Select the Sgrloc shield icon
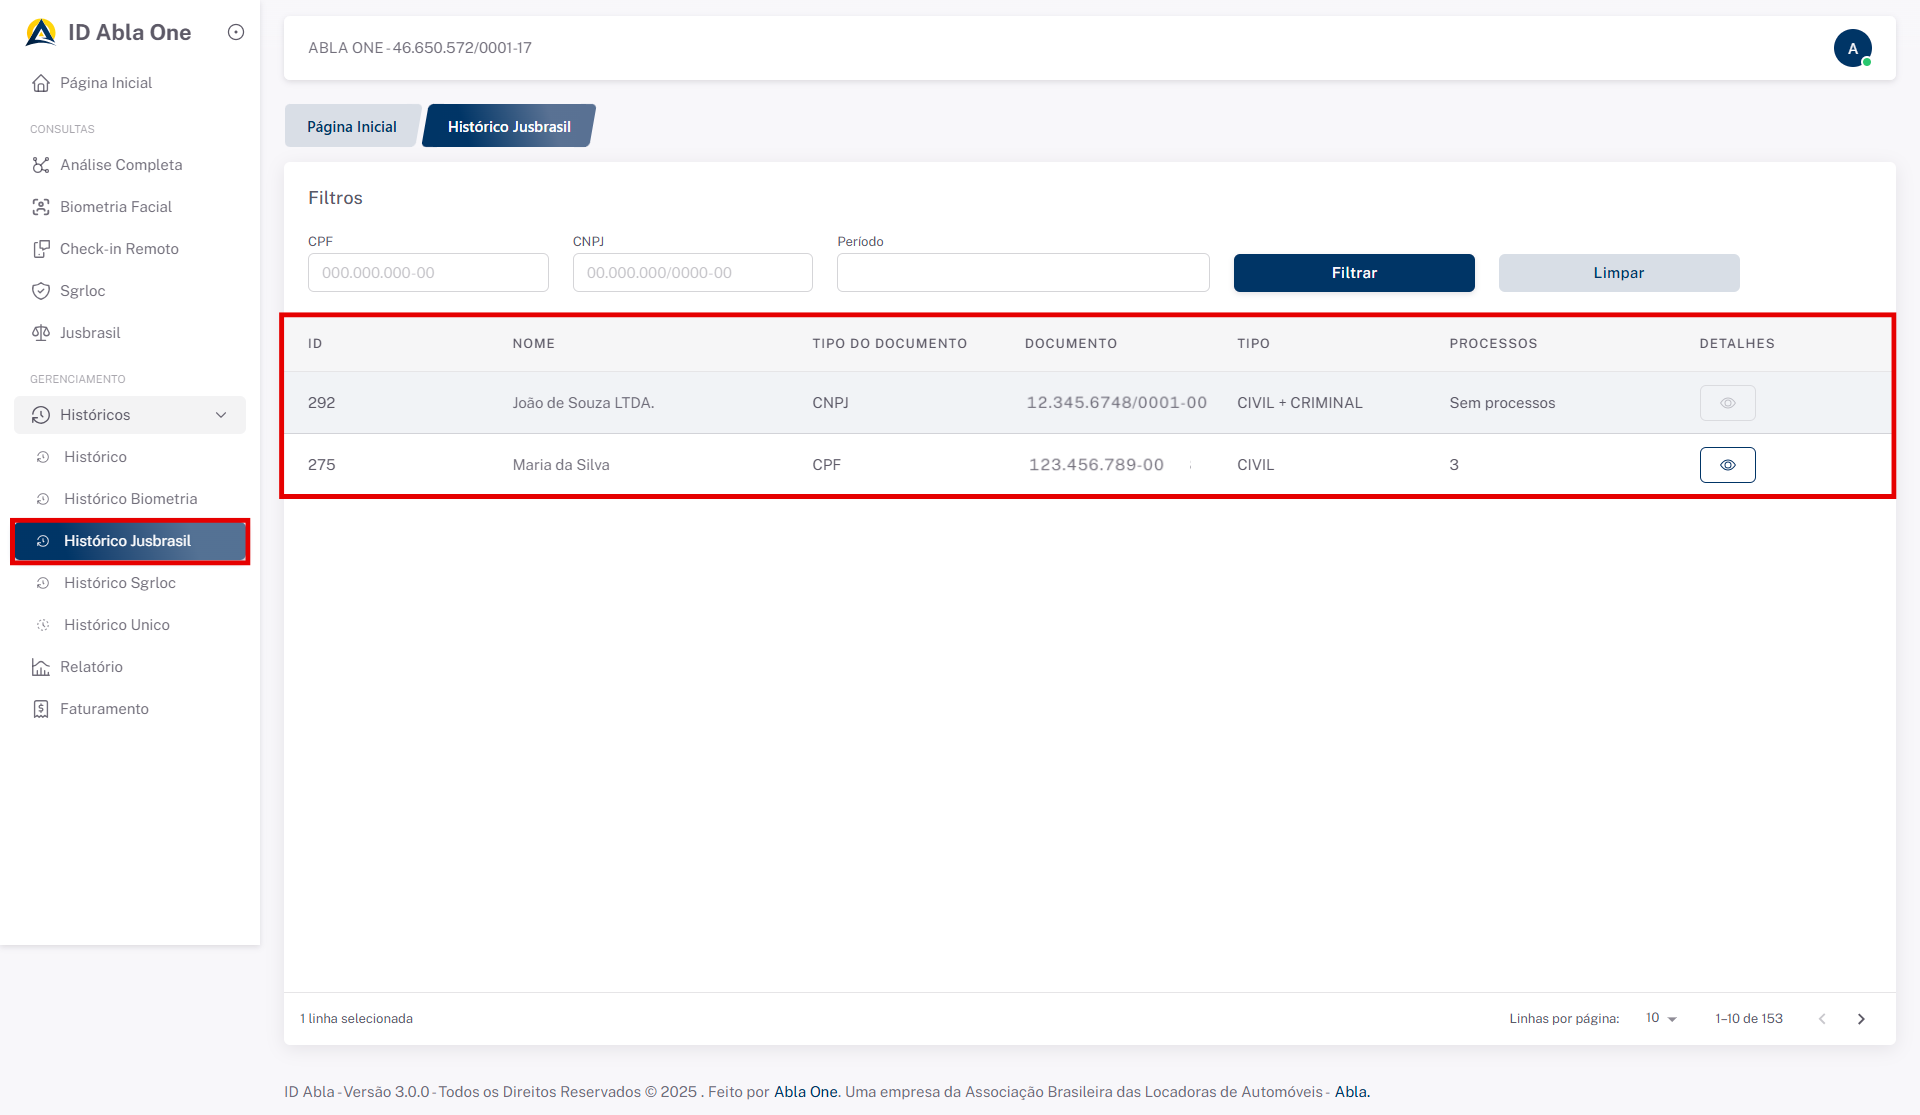Viewport: 1920px width, 1115px height. (x=40, y=291)
